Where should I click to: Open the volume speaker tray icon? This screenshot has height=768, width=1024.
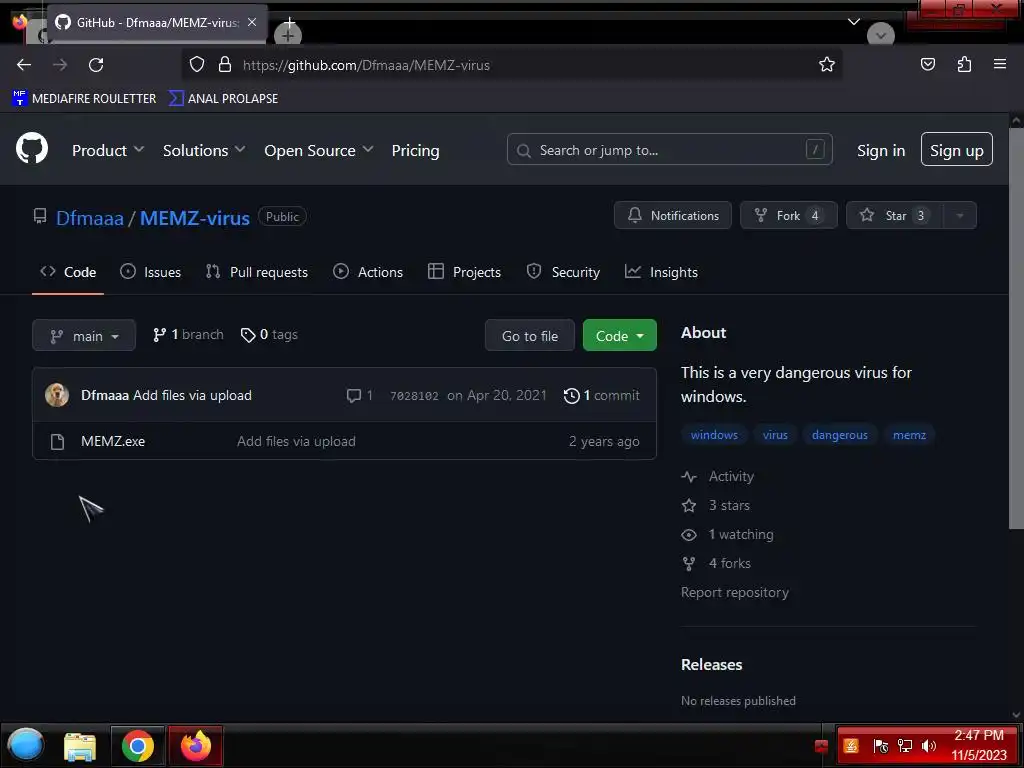(929, 746)
